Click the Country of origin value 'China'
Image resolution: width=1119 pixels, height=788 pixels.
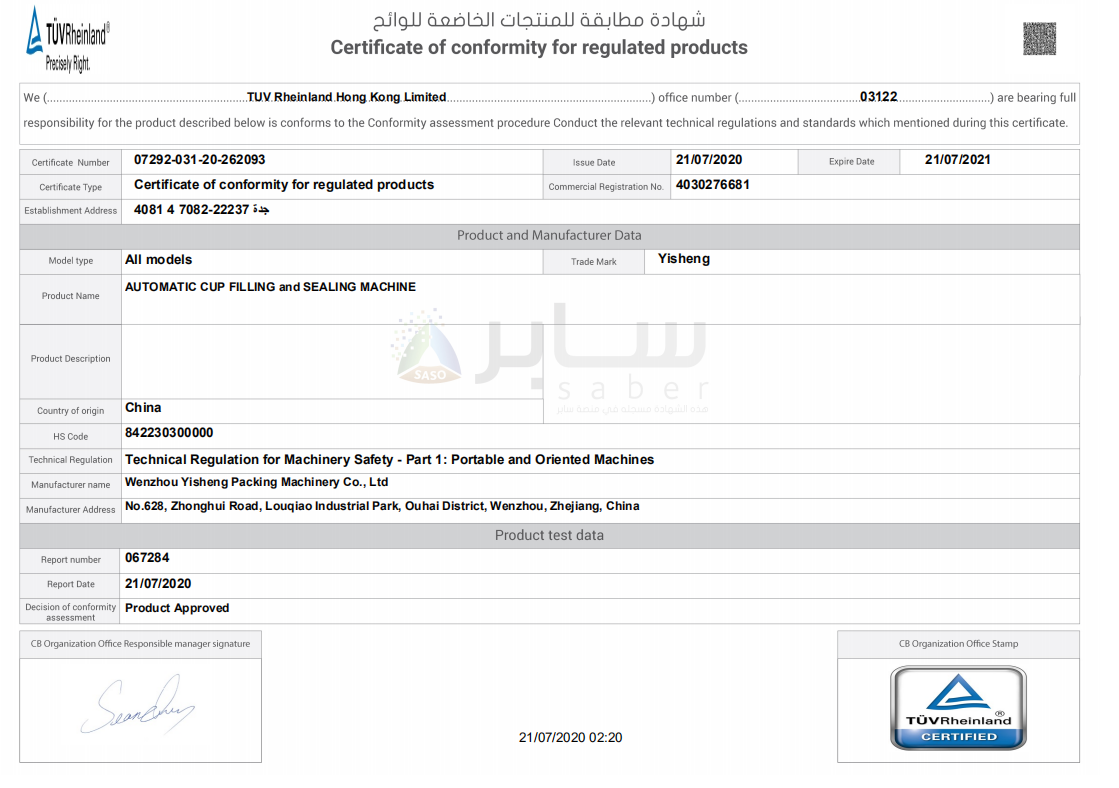click(143, 408)
